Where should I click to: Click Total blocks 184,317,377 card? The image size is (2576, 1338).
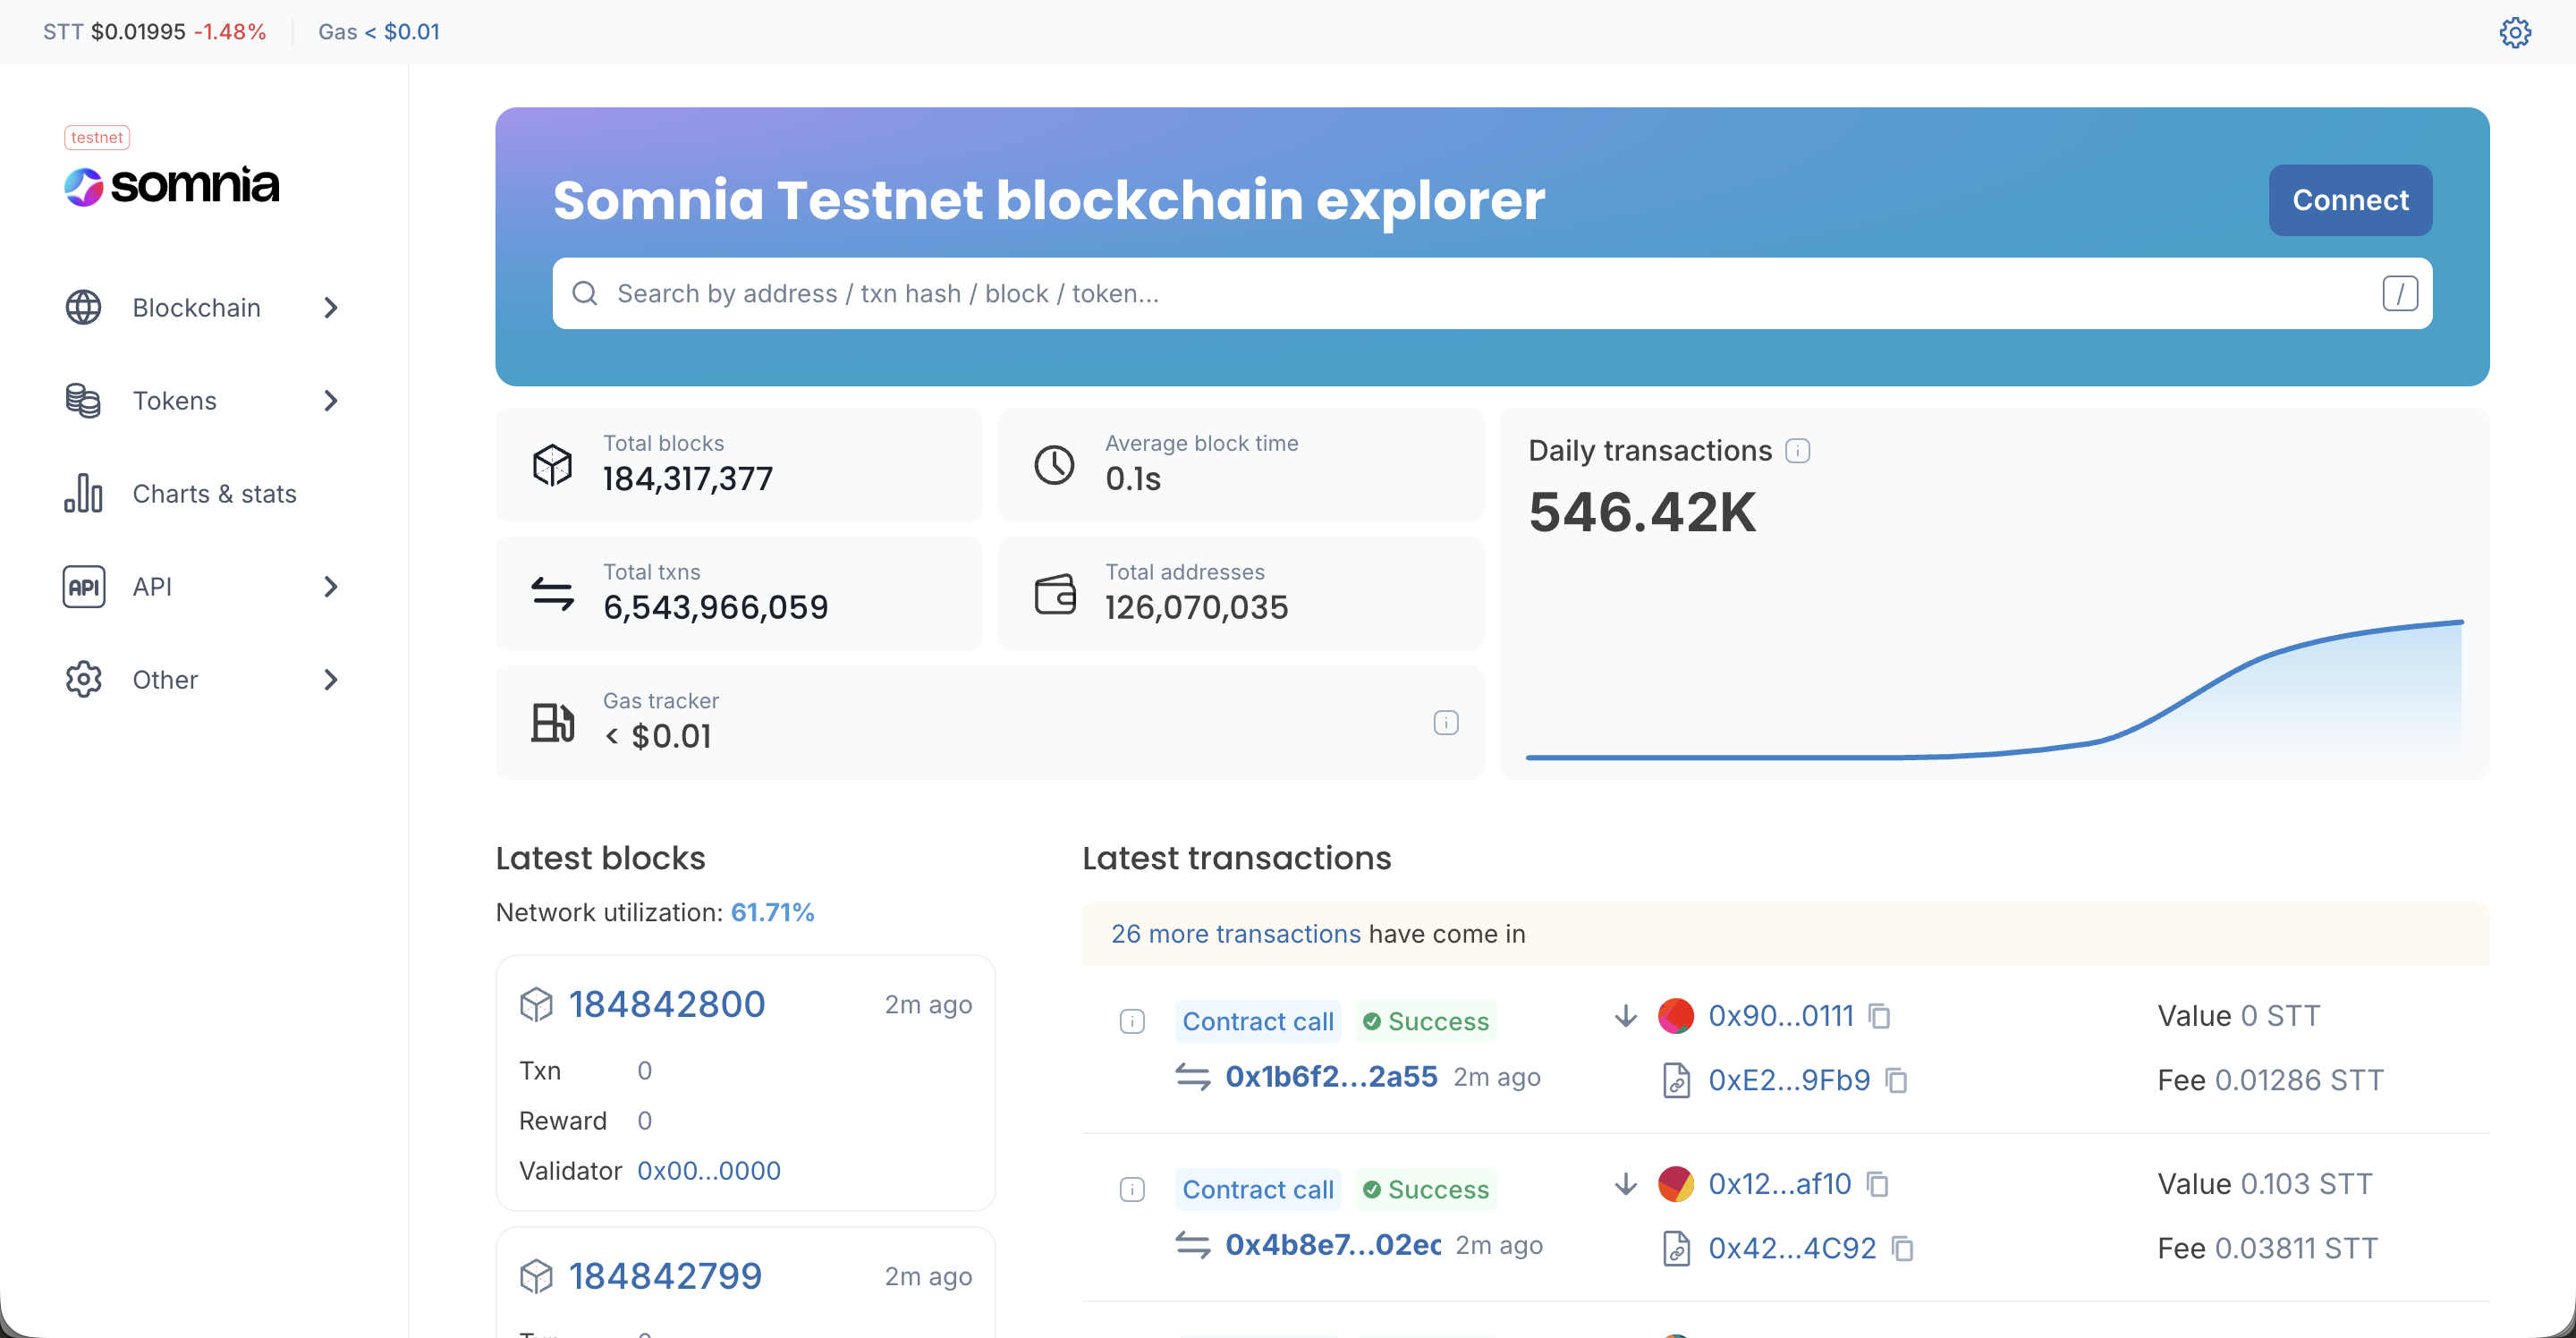click(x=739, y=465)
